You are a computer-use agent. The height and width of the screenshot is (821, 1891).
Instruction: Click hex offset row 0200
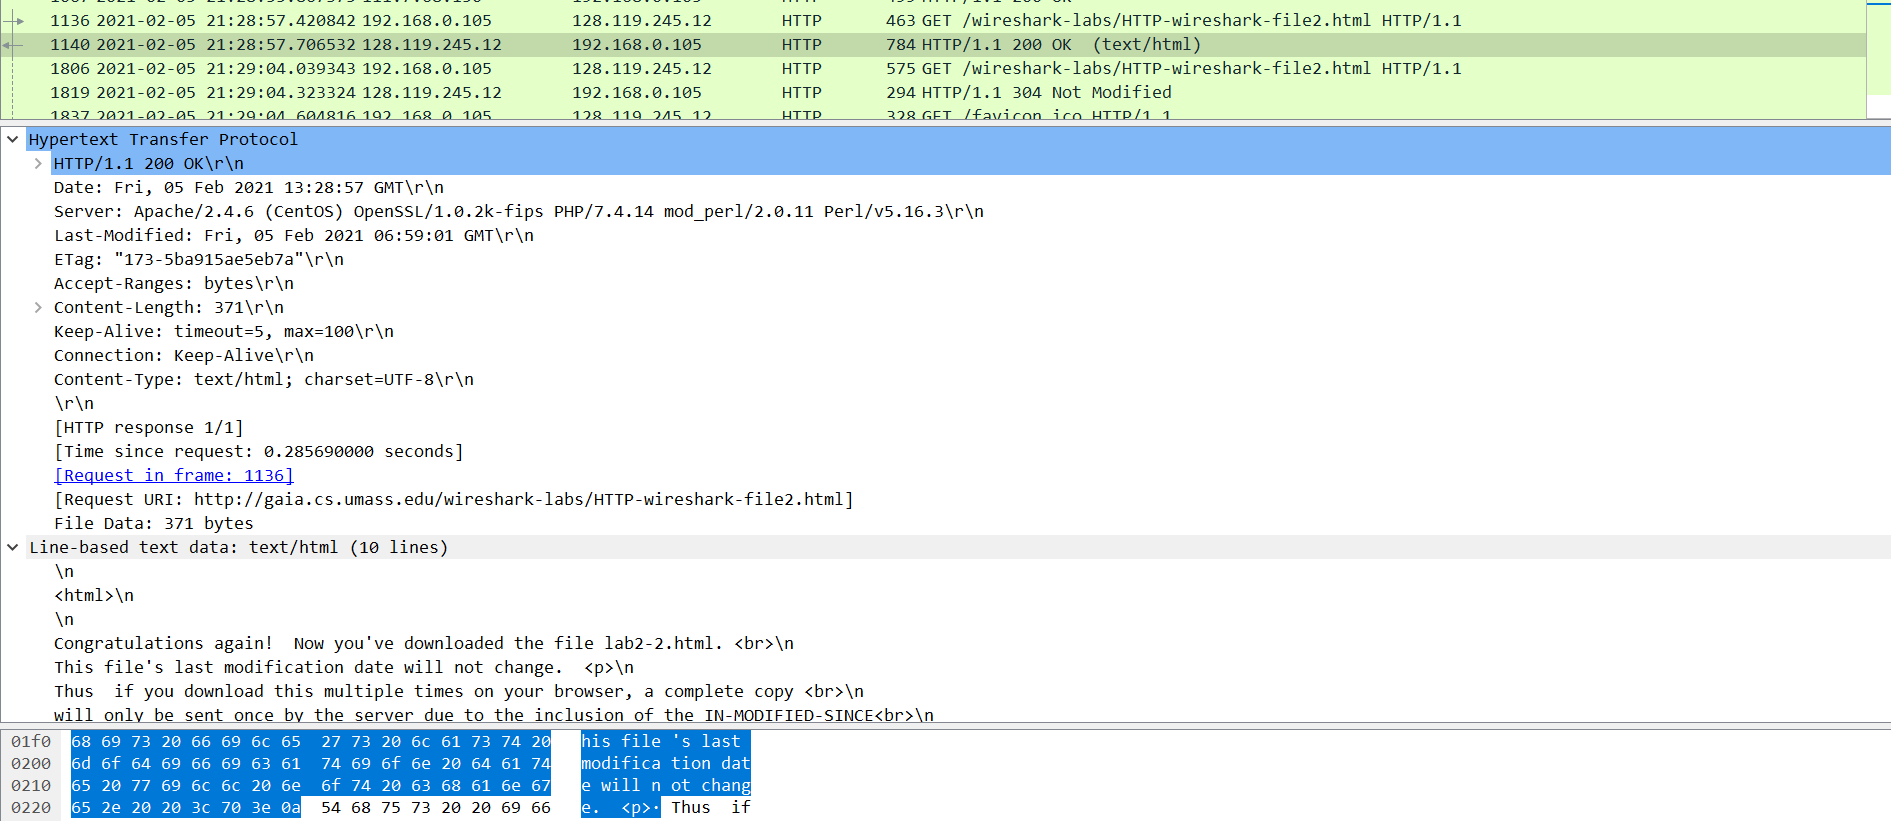(x=31, y=763)
